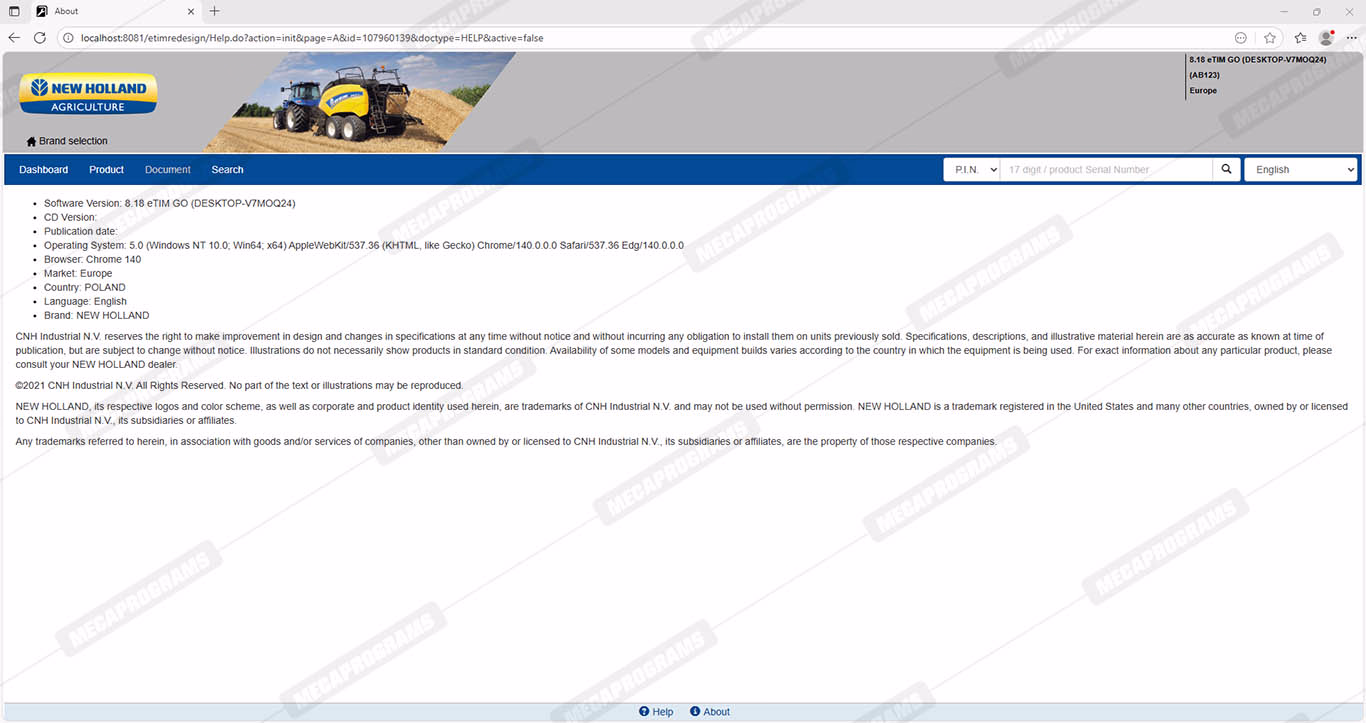This screenshot has height=723, width=1366.
Task: Click the home icon beside Brand selection
Action: pos(31,141)
